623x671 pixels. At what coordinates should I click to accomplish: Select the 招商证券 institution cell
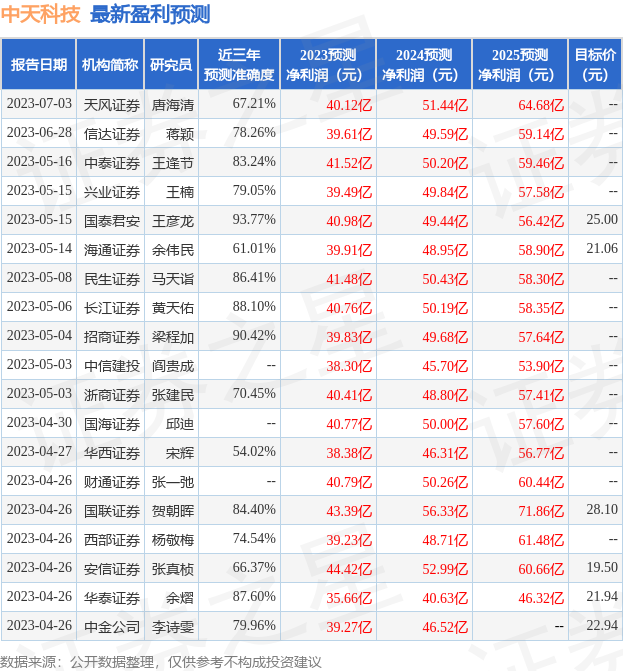[x=112, y=337]
